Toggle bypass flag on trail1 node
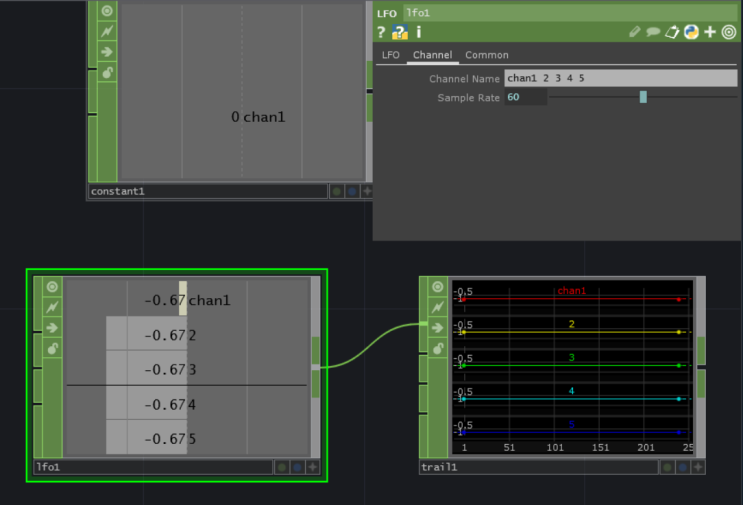 click(x=437, y=307)
